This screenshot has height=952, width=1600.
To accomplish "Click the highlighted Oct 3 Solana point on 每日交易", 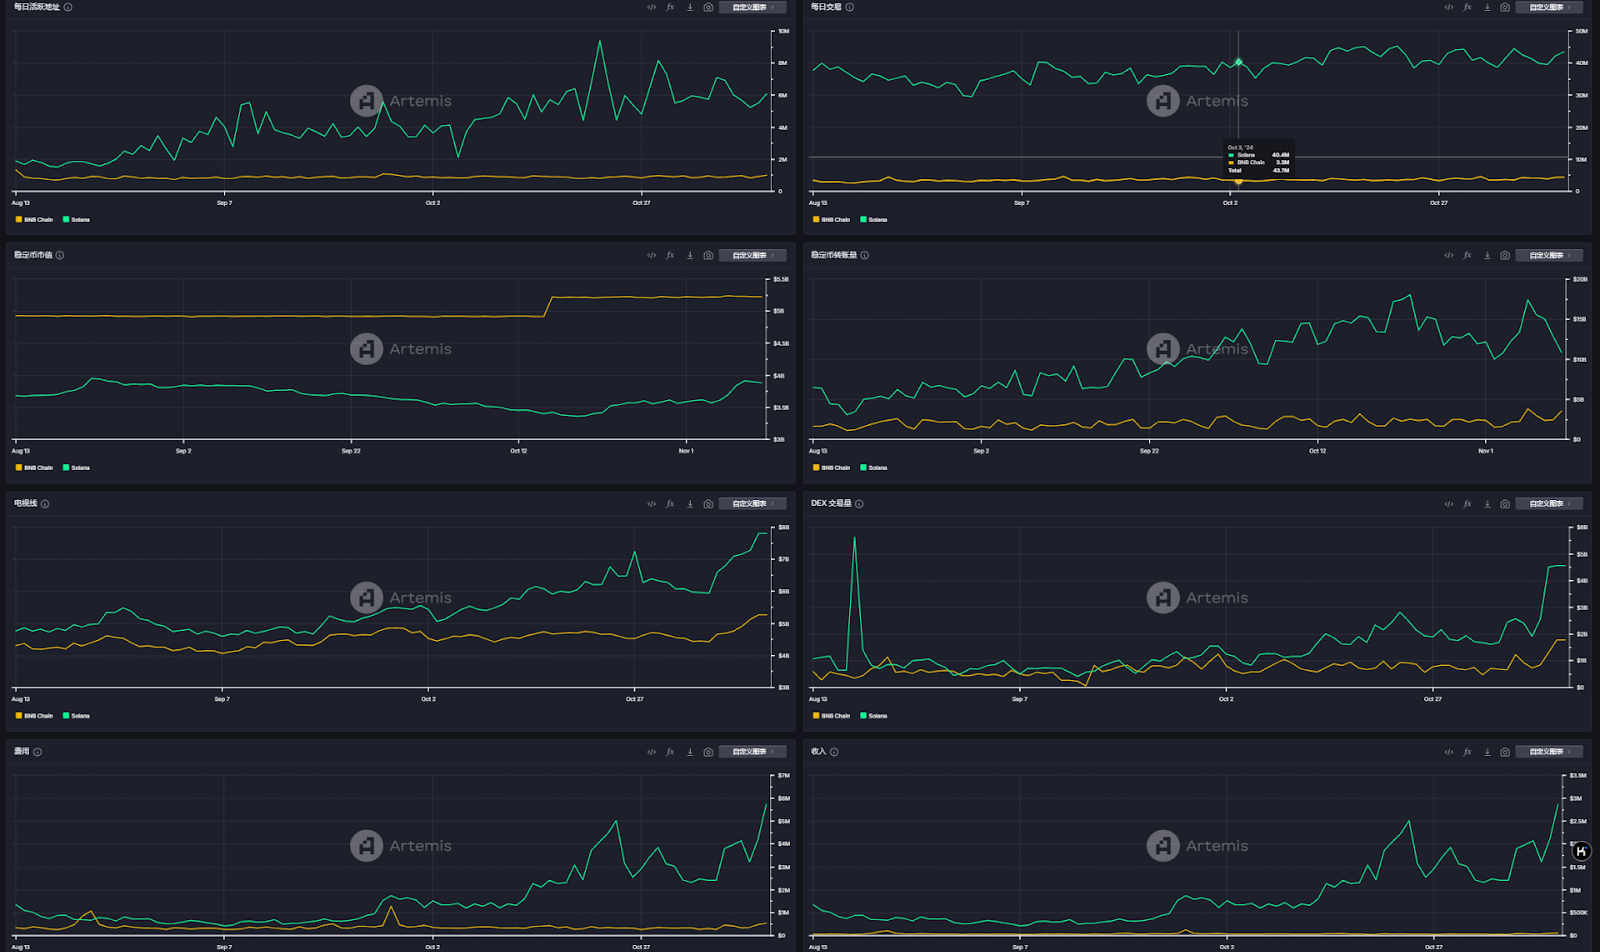I will [1238, 62].
